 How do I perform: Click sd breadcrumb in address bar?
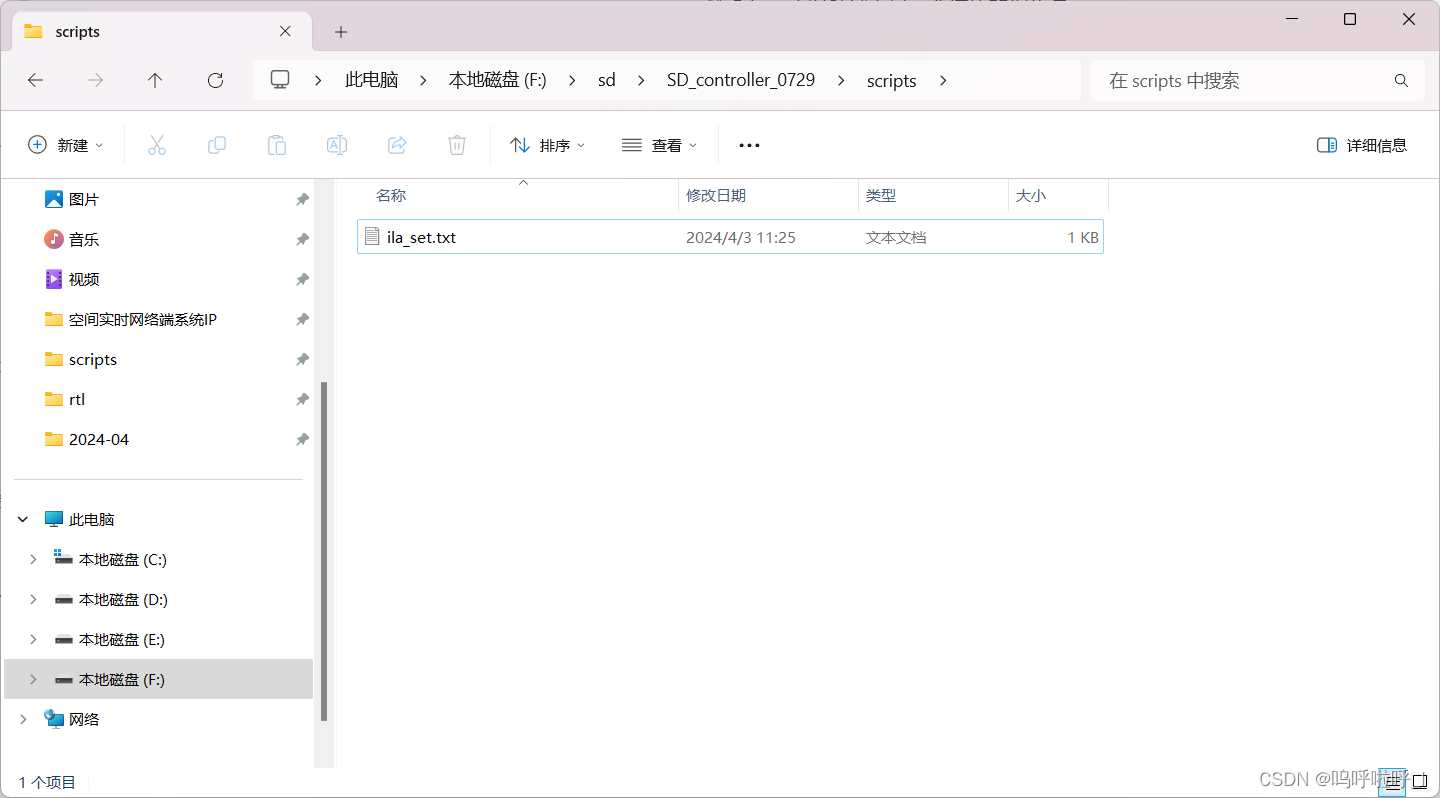tap(607, 80)
